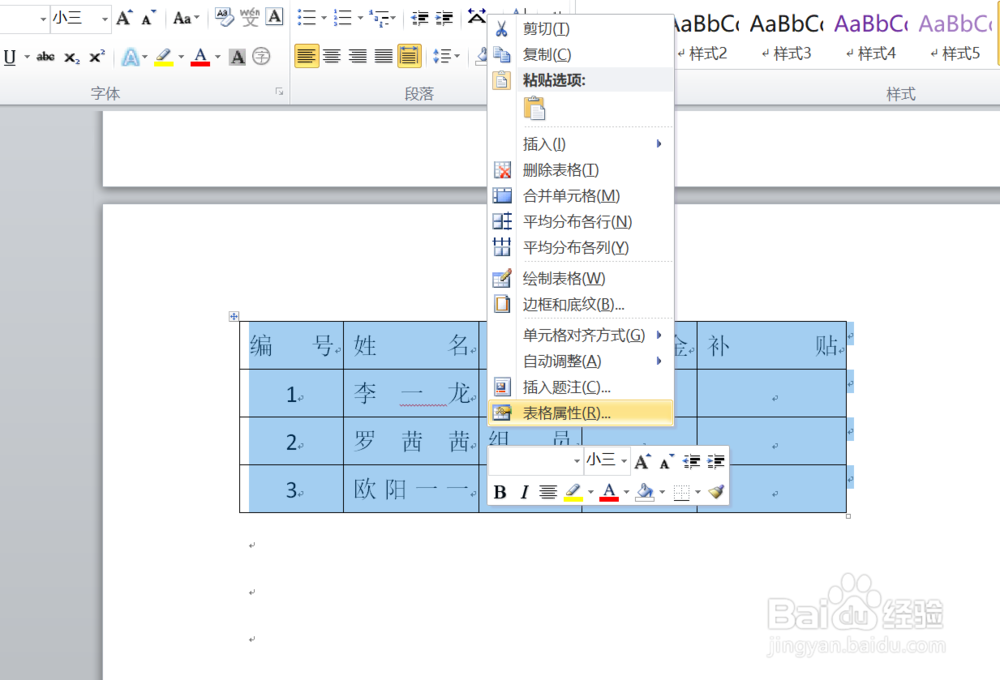Open Text Effects dropdown arrow
Image resolution: width=1000 pixels, height=680 pixels.
point(145,57)
